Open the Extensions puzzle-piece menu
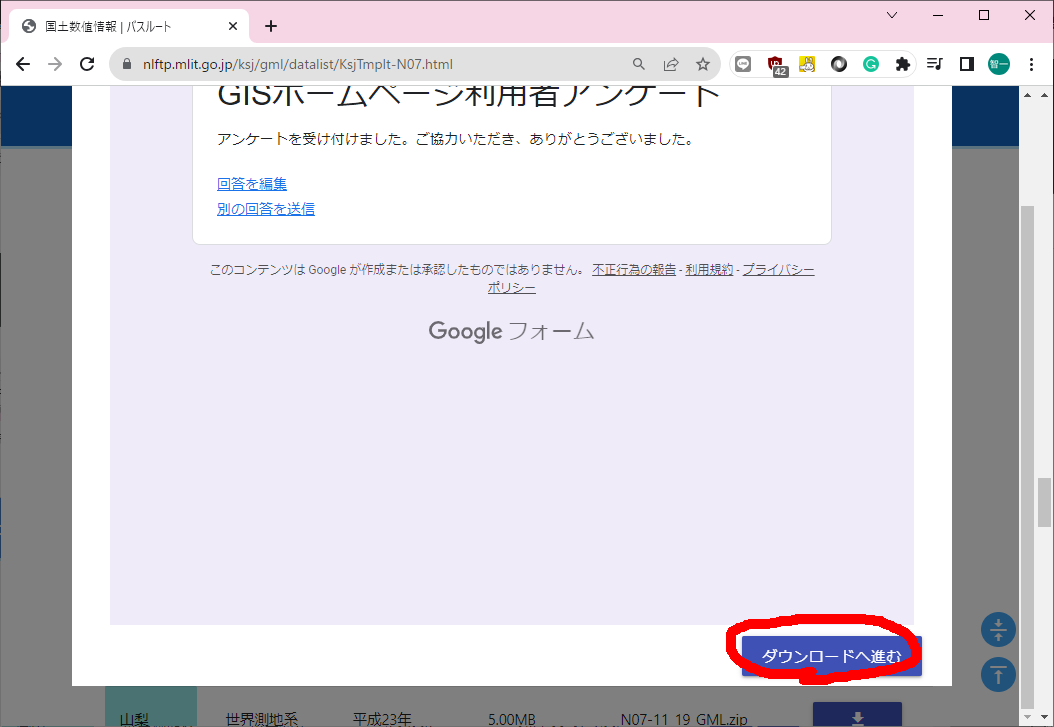The height and width of the screenshot is (727, 1054). click(x=902, y=64)
